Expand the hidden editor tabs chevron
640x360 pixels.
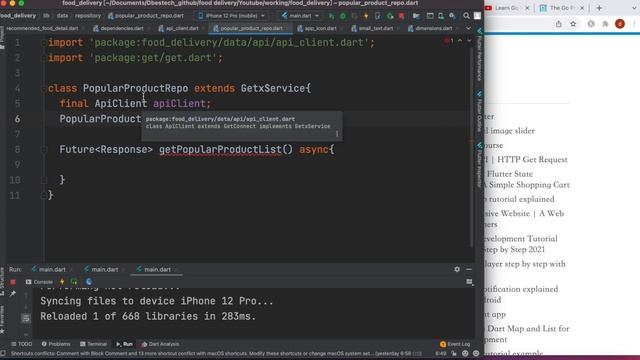point(468,29)
